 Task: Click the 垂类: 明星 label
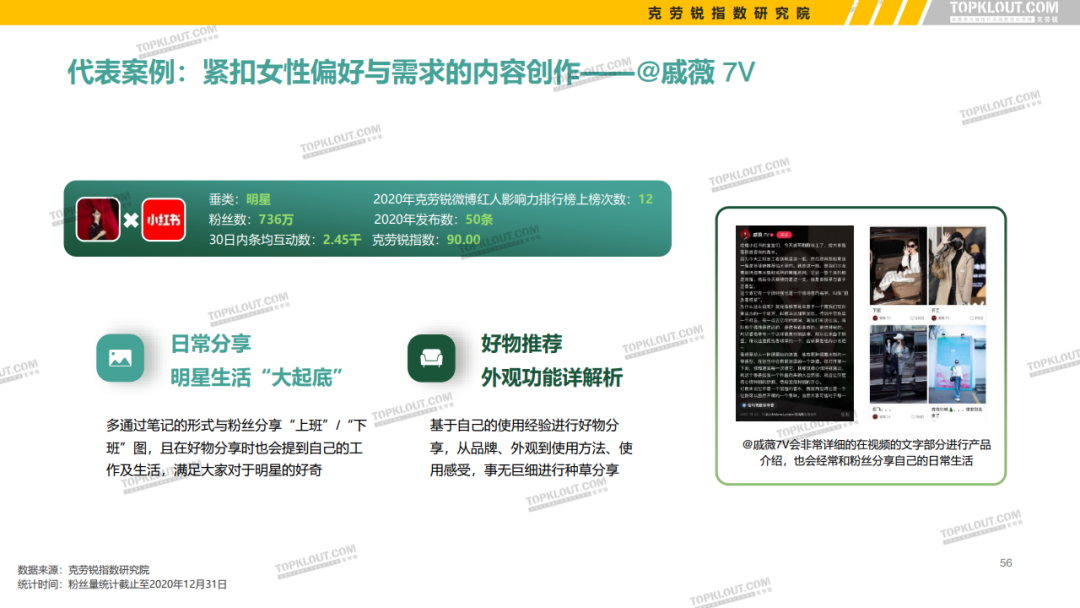[x=240, y=200]
